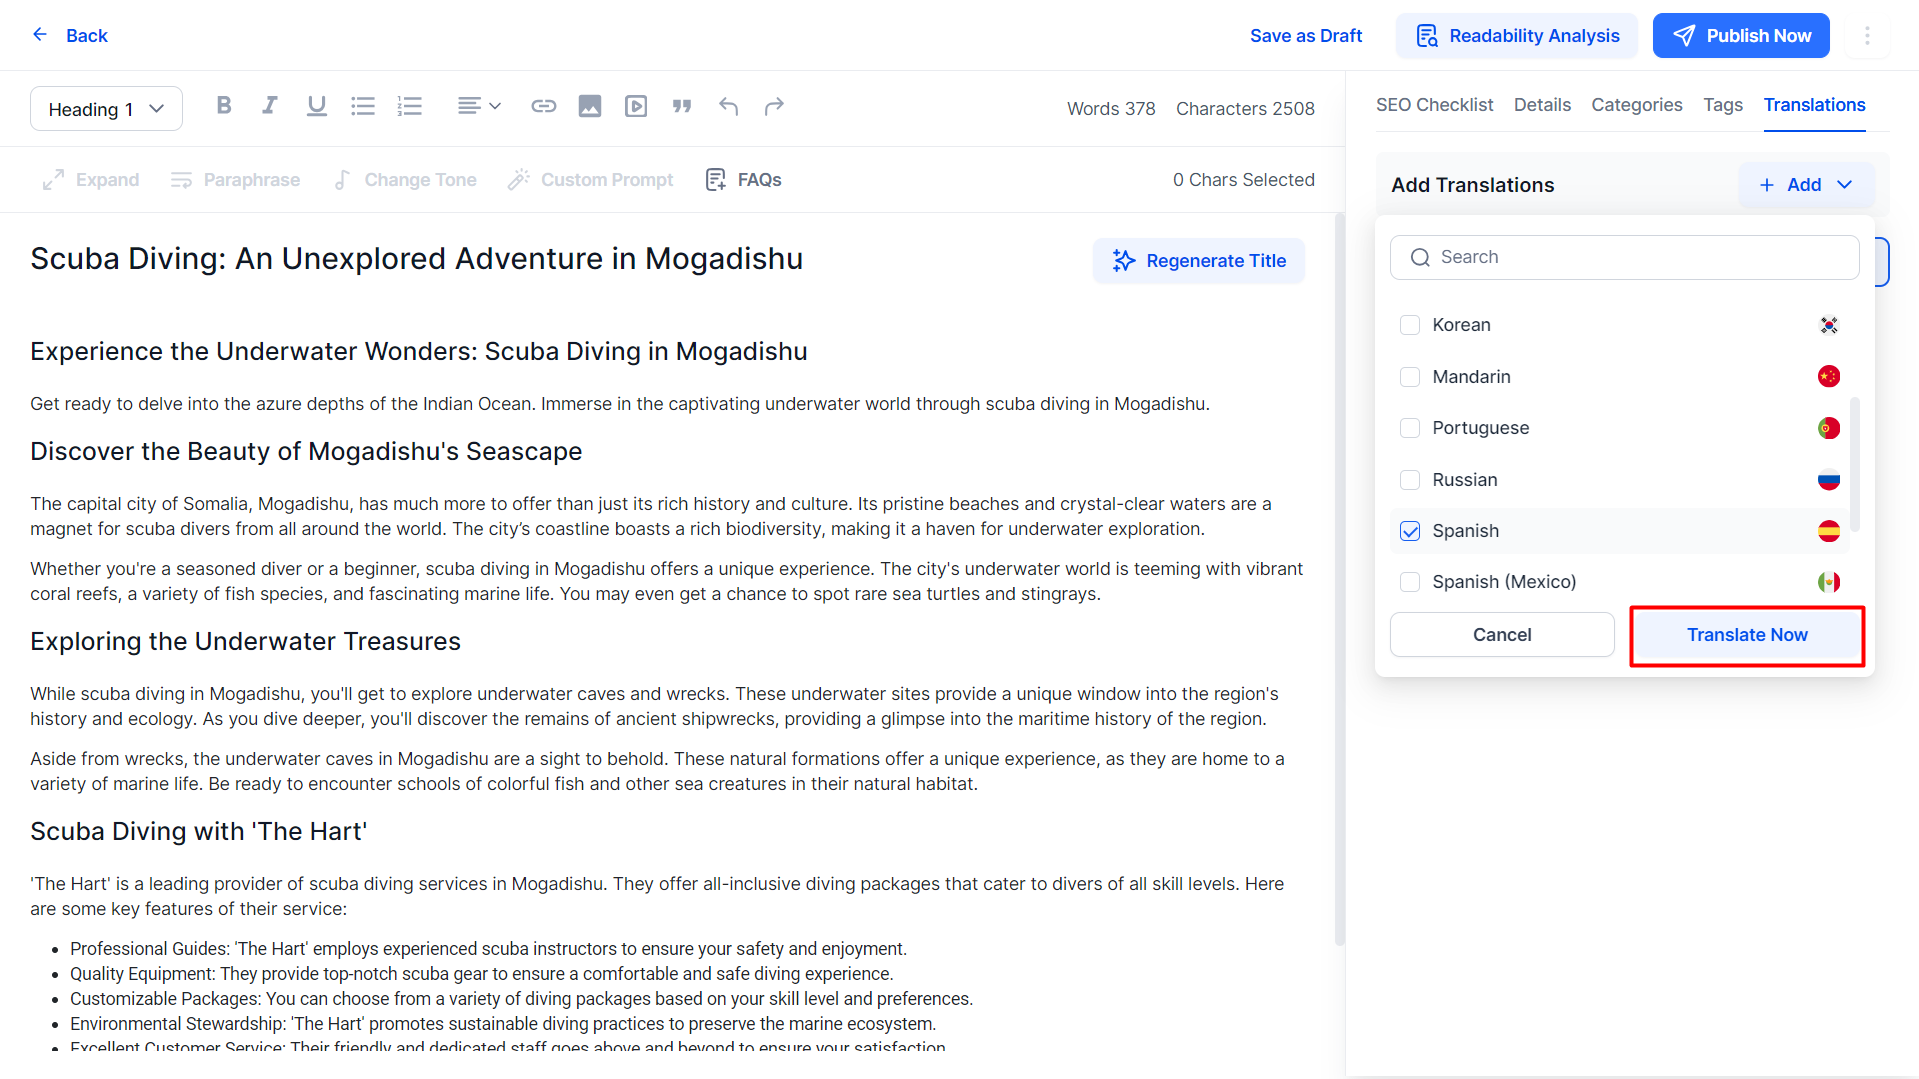The width and height of the screenshot is (1919, 1079).
Task: Toggle bold formatting
Action: (x=224, y=105)
